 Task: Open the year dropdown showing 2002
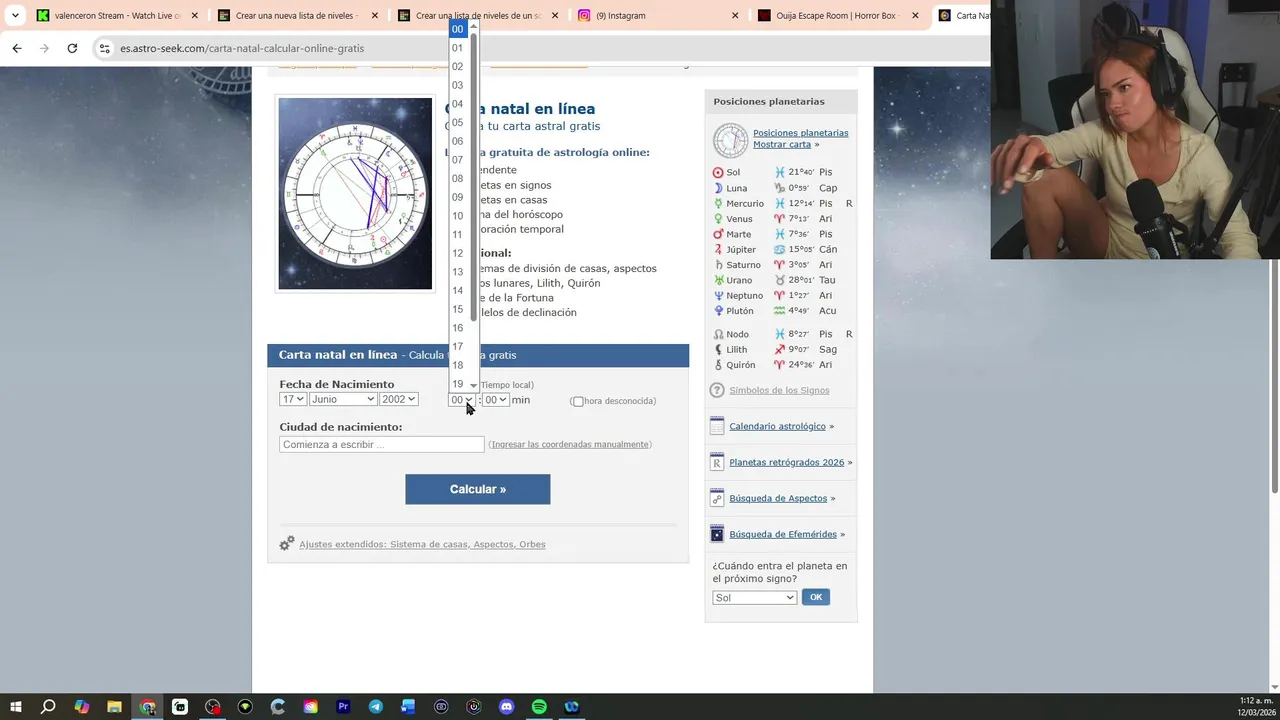click(x=398, y=399)
